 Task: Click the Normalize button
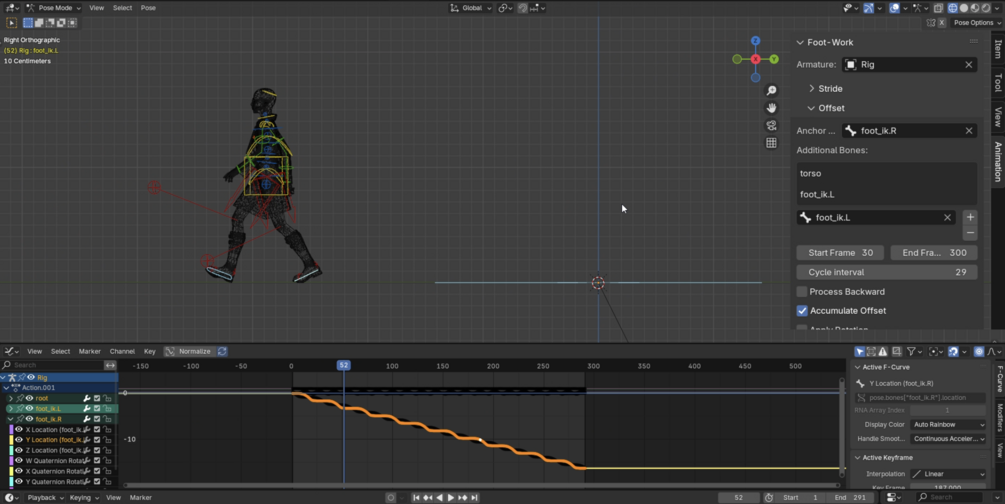[188, 351]
